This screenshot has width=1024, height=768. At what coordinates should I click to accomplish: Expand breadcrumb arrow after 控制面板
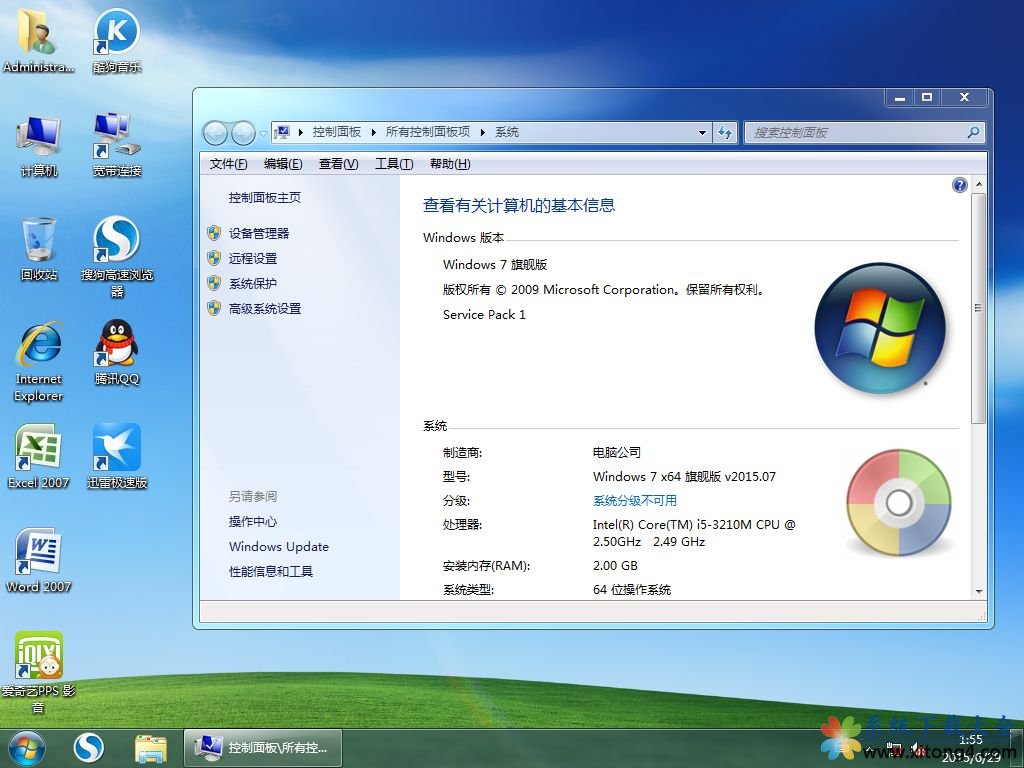pyautogui.click(x=374, y=133)
